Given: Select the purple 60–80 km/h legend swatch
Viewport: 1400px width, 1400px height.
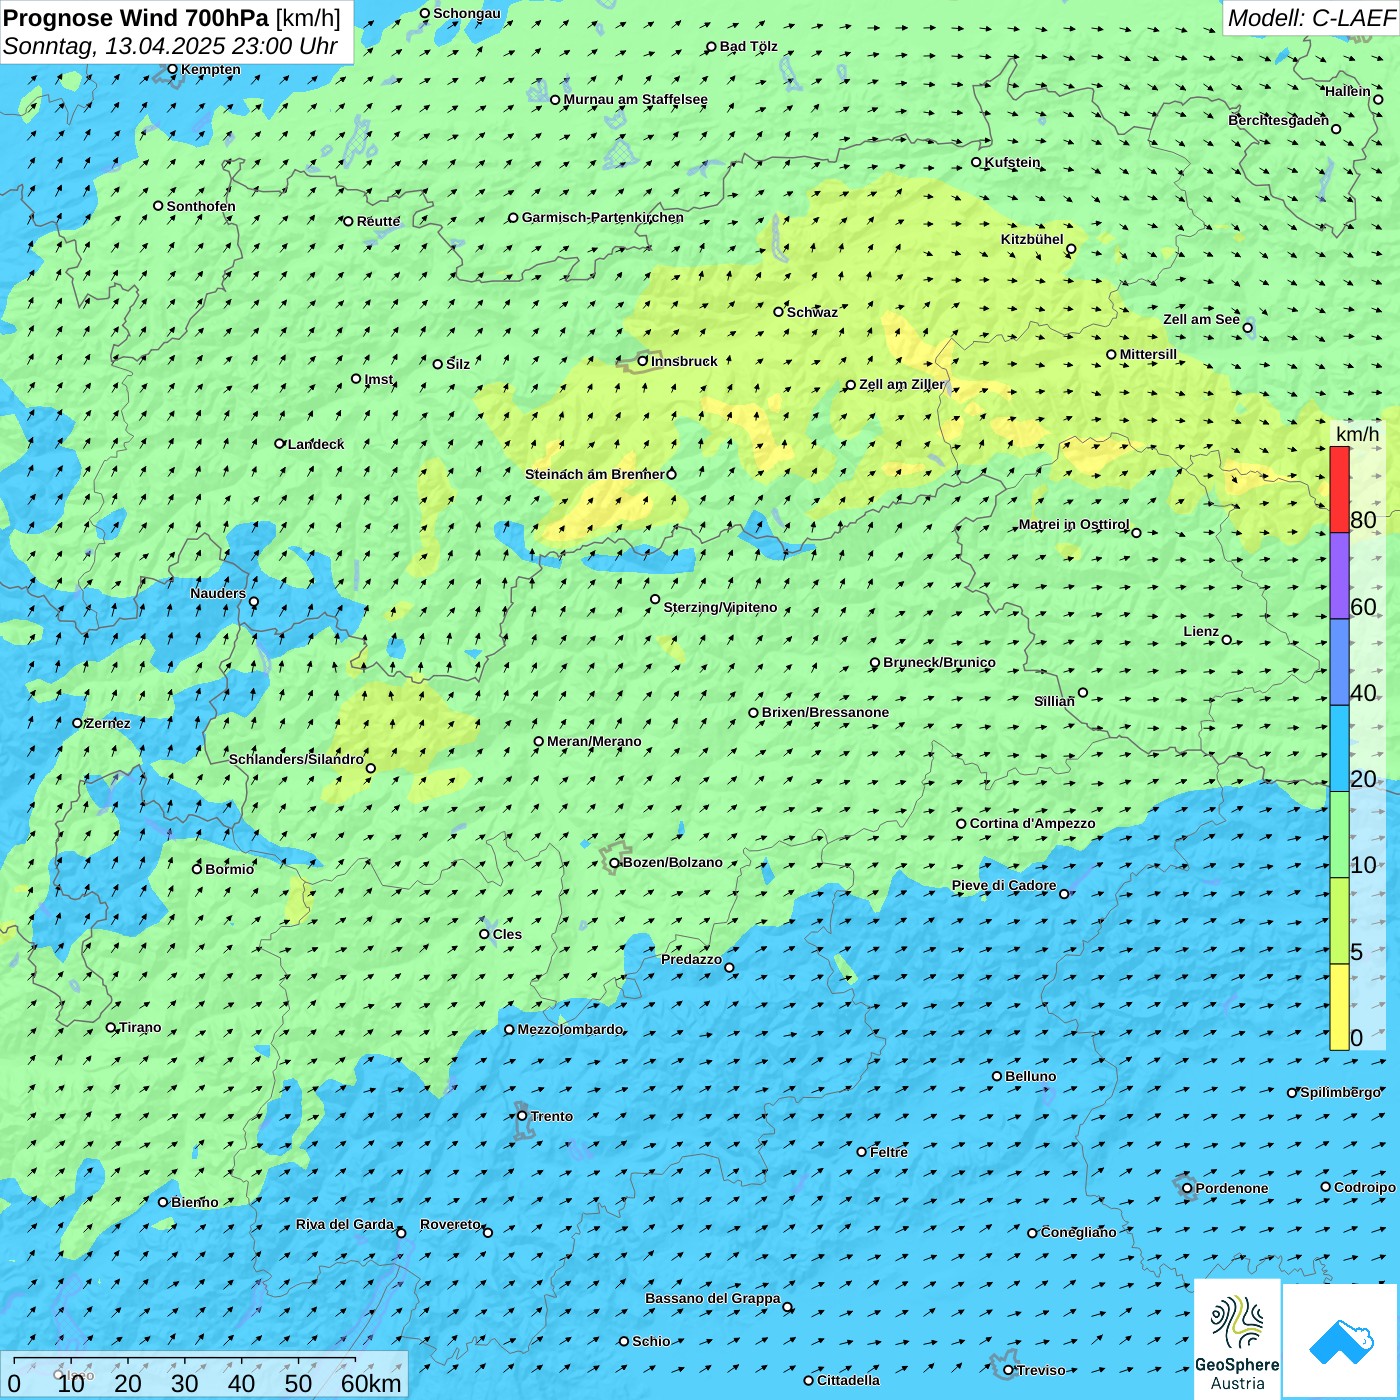Looking at the screenshot, I should click(1339, 575).
